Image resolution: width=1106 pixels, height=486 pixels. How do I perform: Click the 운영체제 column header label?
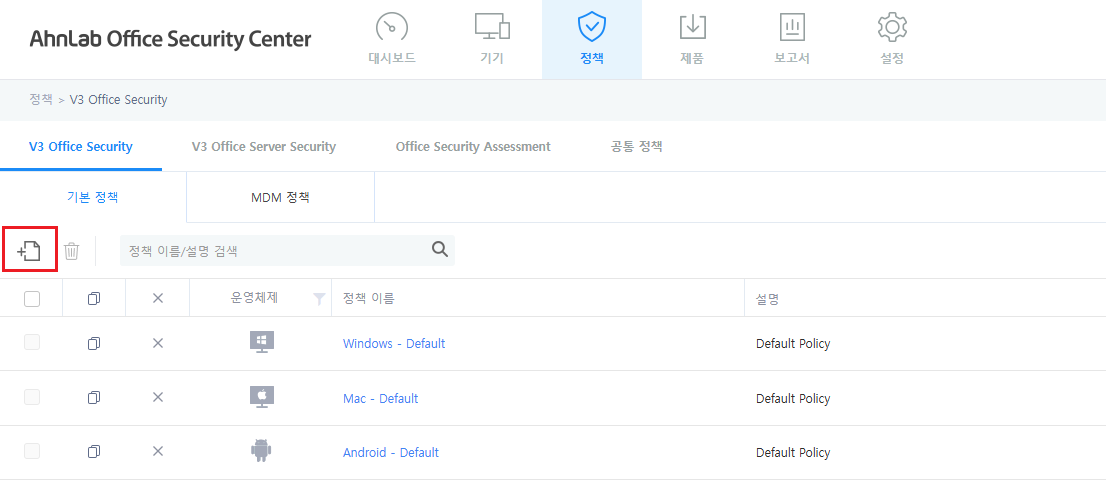point(254,298)
